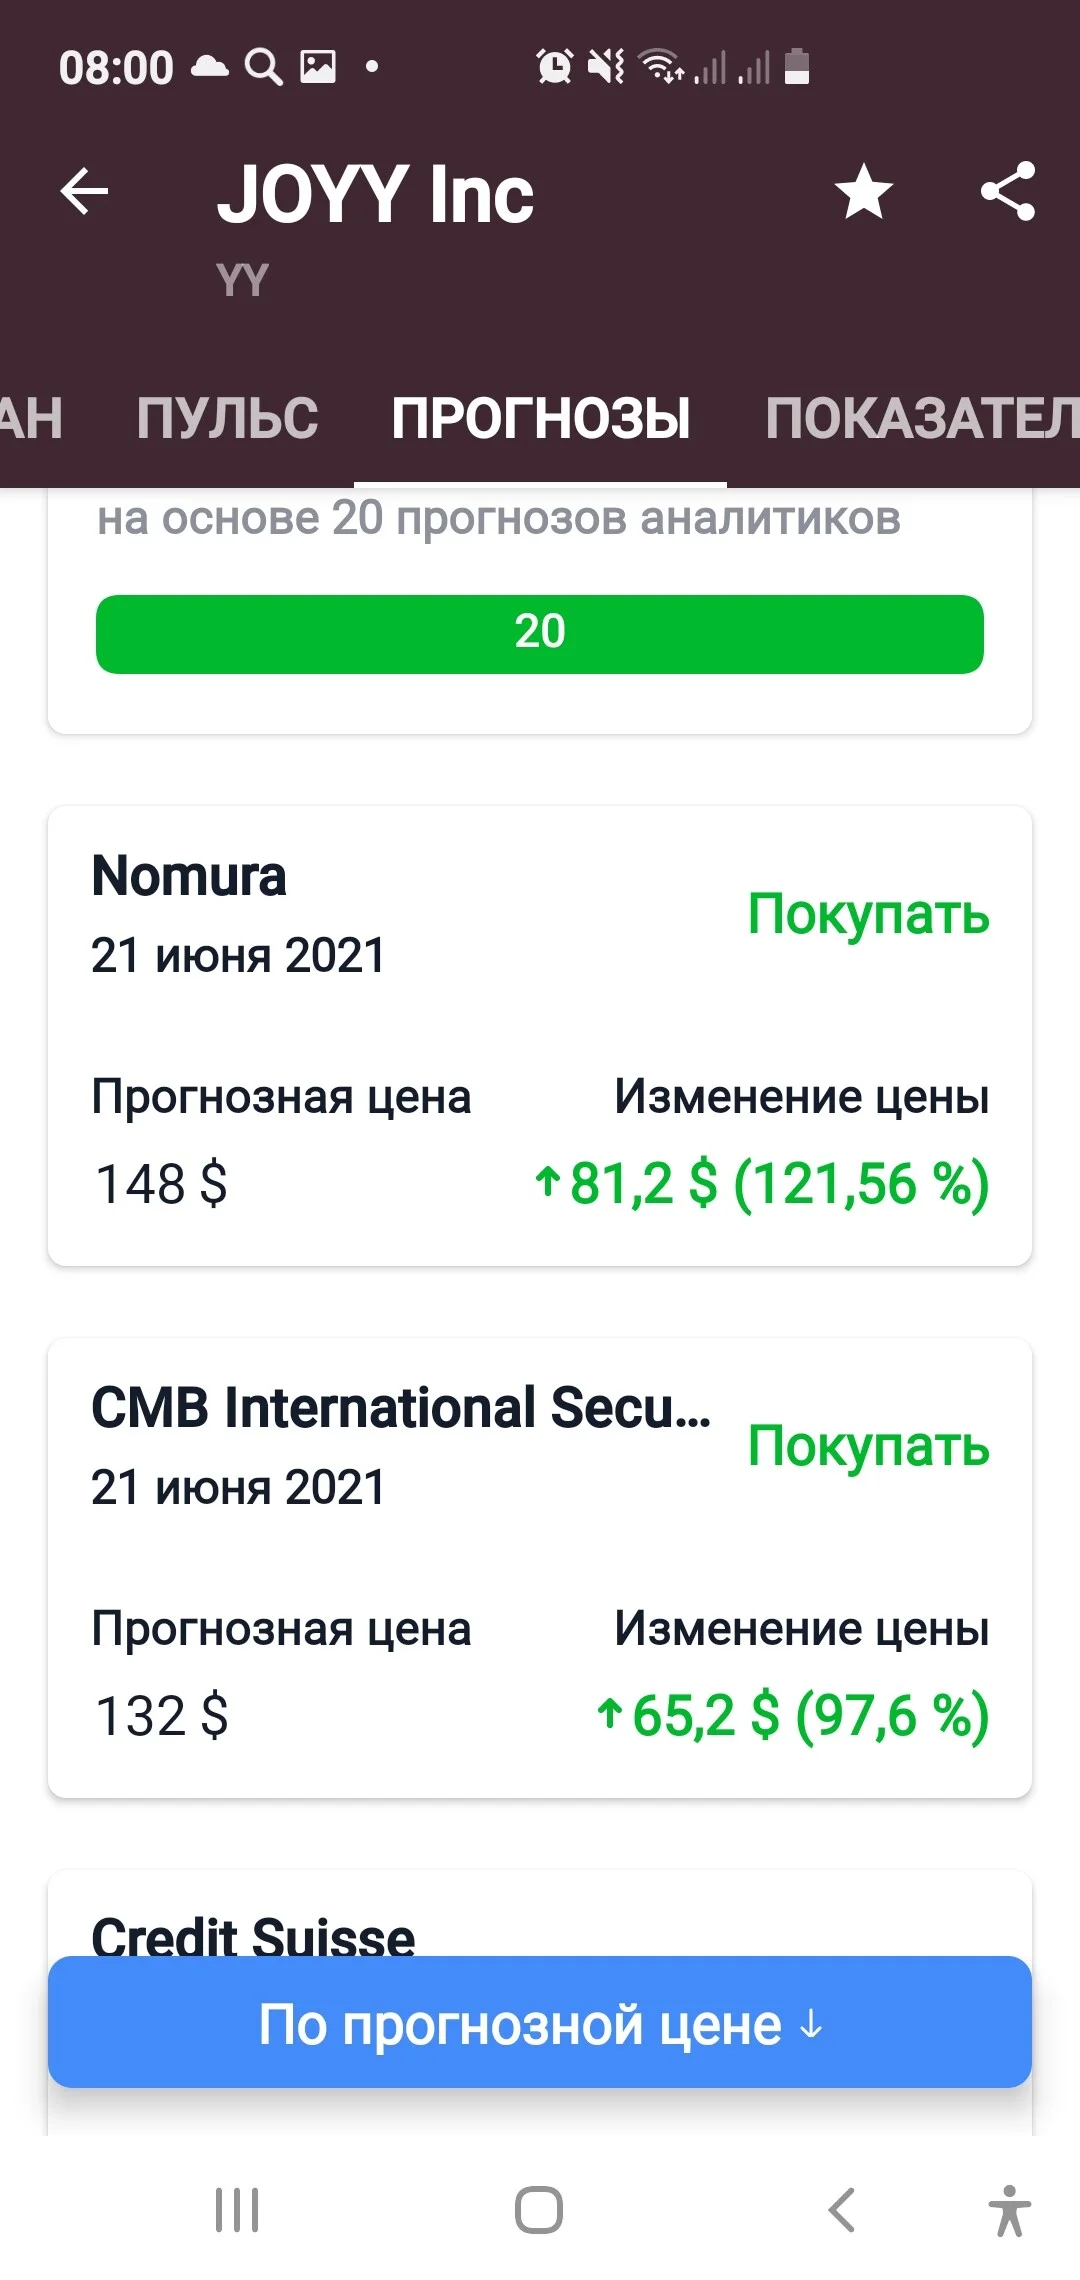Tap the back arrow next to JOYY Inc
This screenshot has width=1080, height=2280.
pos(84,191)
